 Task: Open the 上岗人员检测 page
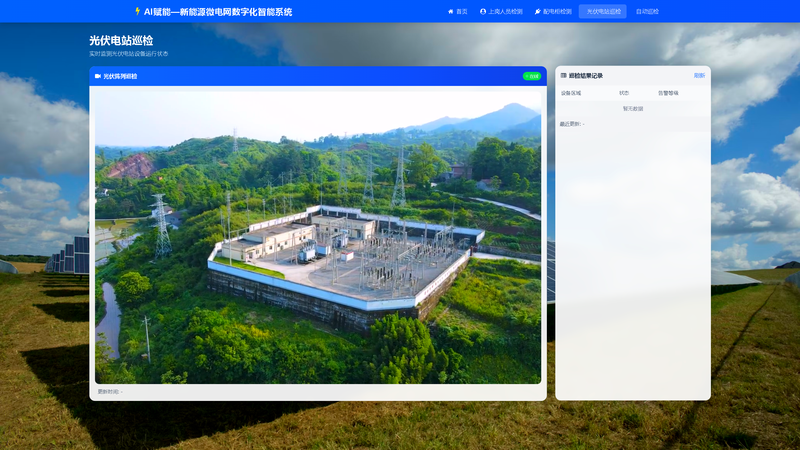click(501, 11)
